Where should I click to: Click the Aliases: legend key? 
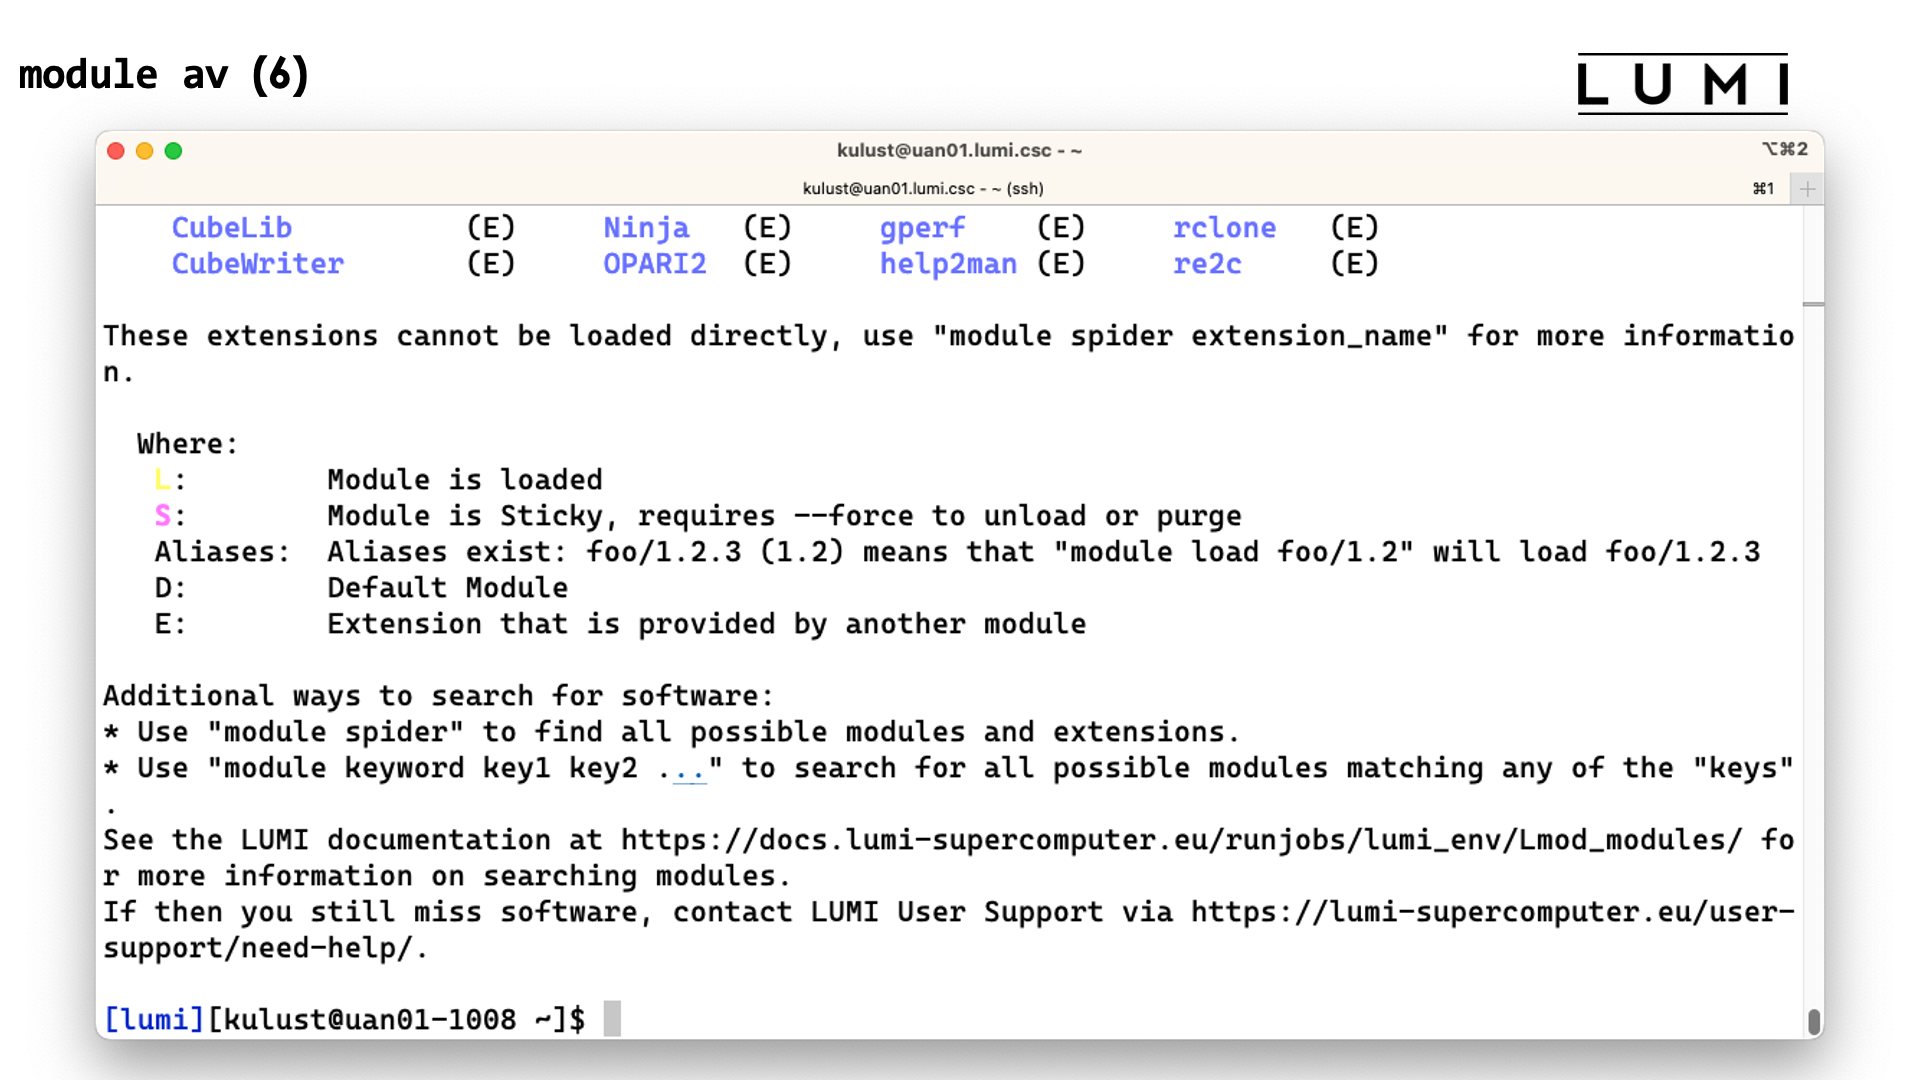[222, 552]
